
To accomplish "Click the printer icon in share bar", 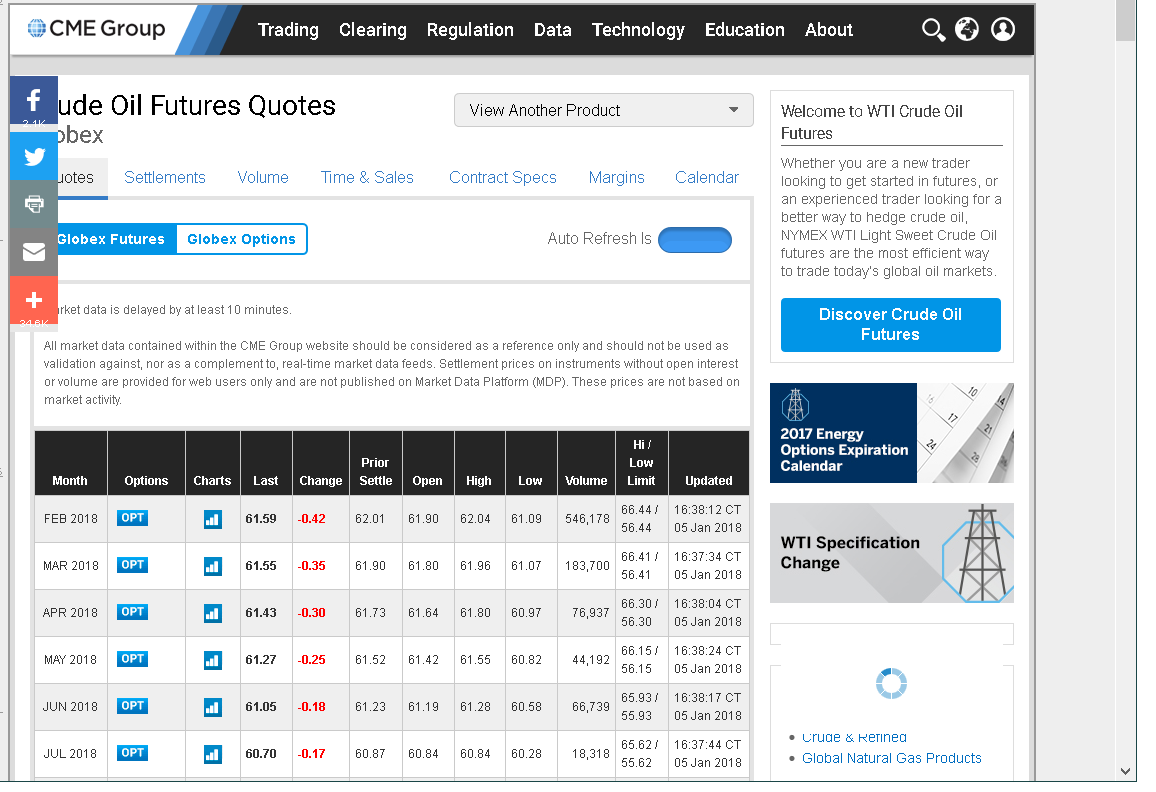I will click(x=34, y=204).
